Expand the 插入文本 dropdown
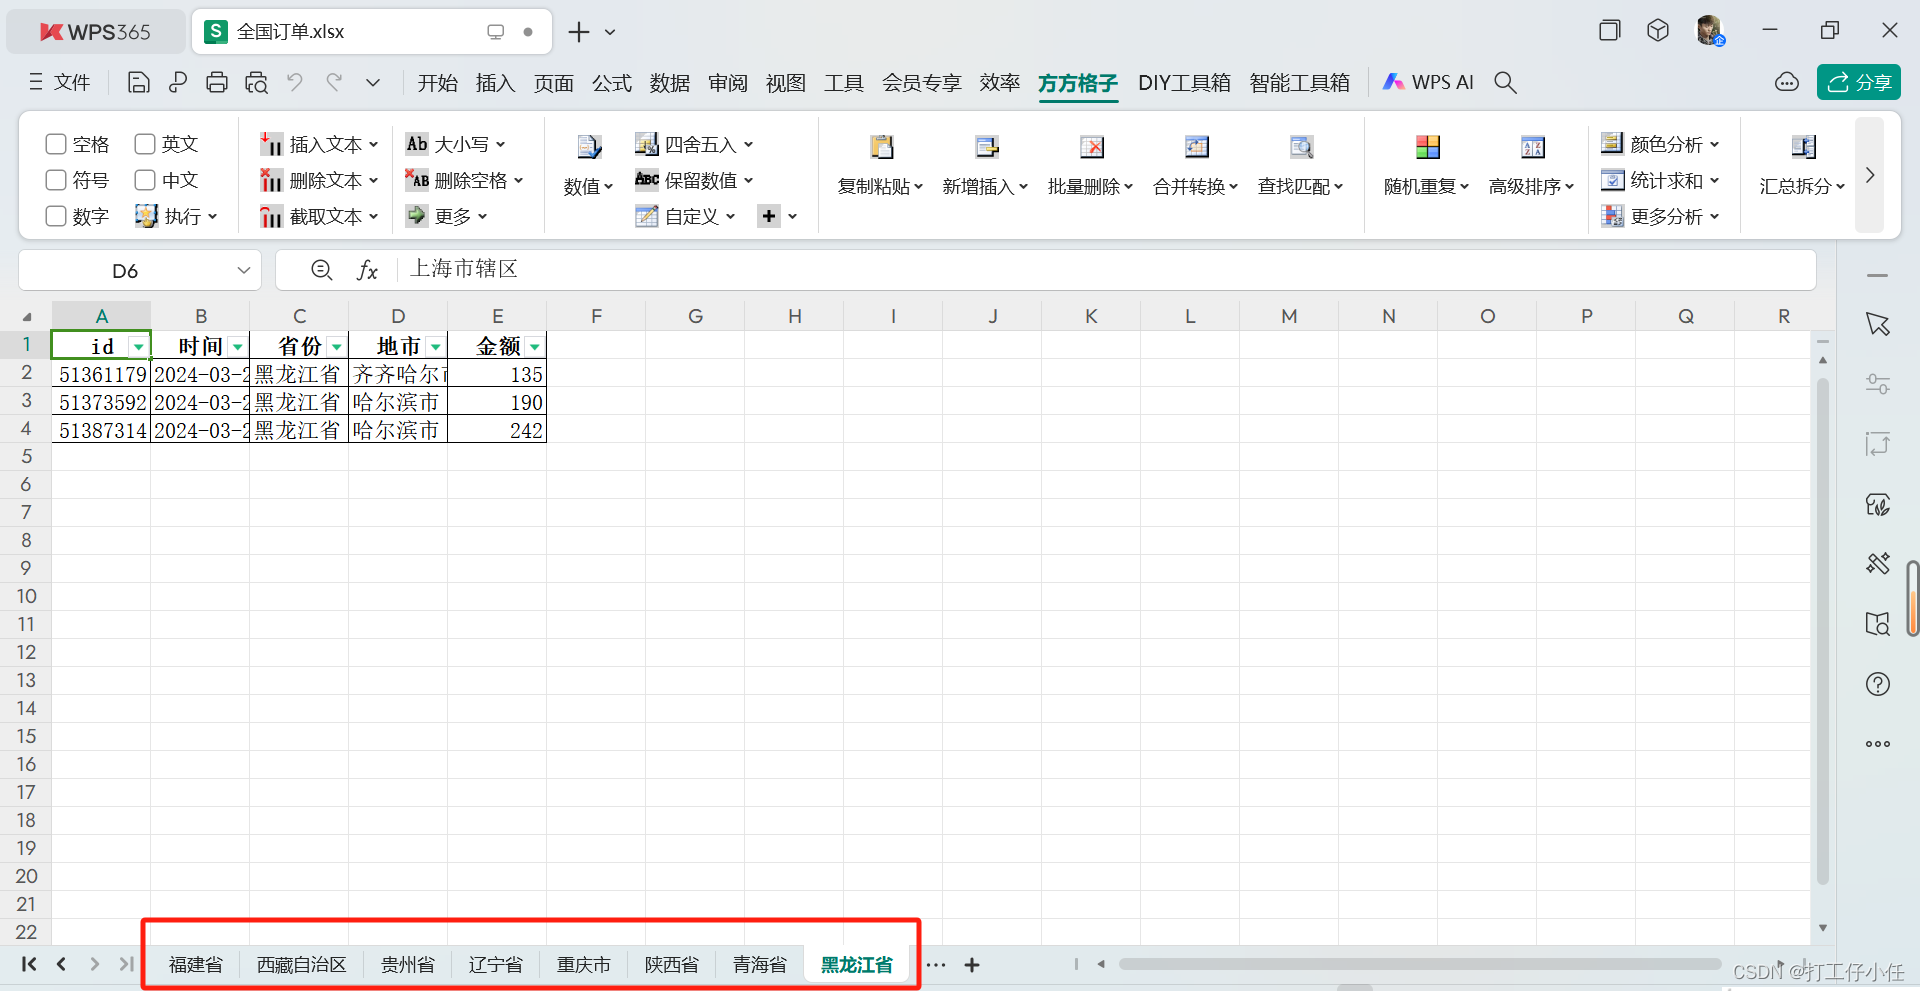 (x=373, y=145)
